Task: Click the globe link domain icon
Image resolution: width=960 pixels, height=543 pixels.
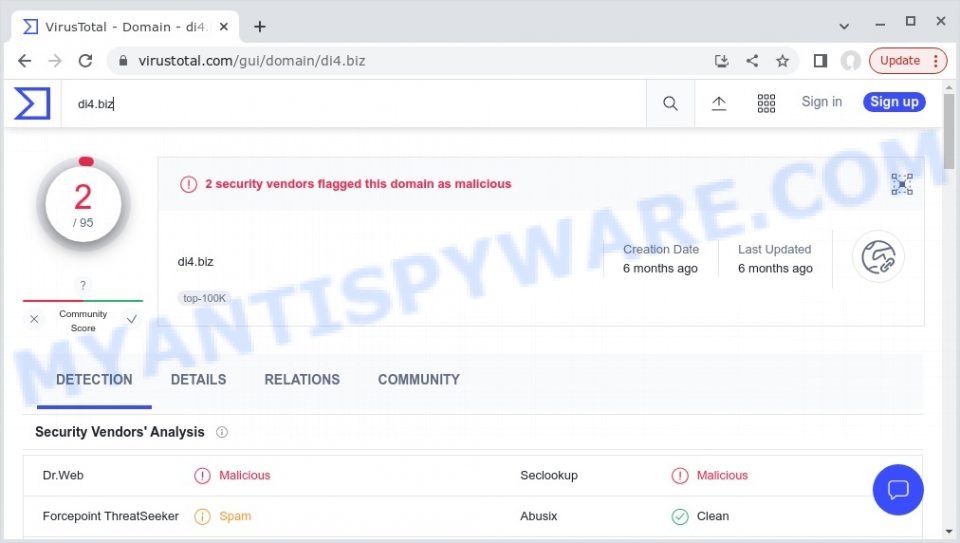Action: pos(878,257)
